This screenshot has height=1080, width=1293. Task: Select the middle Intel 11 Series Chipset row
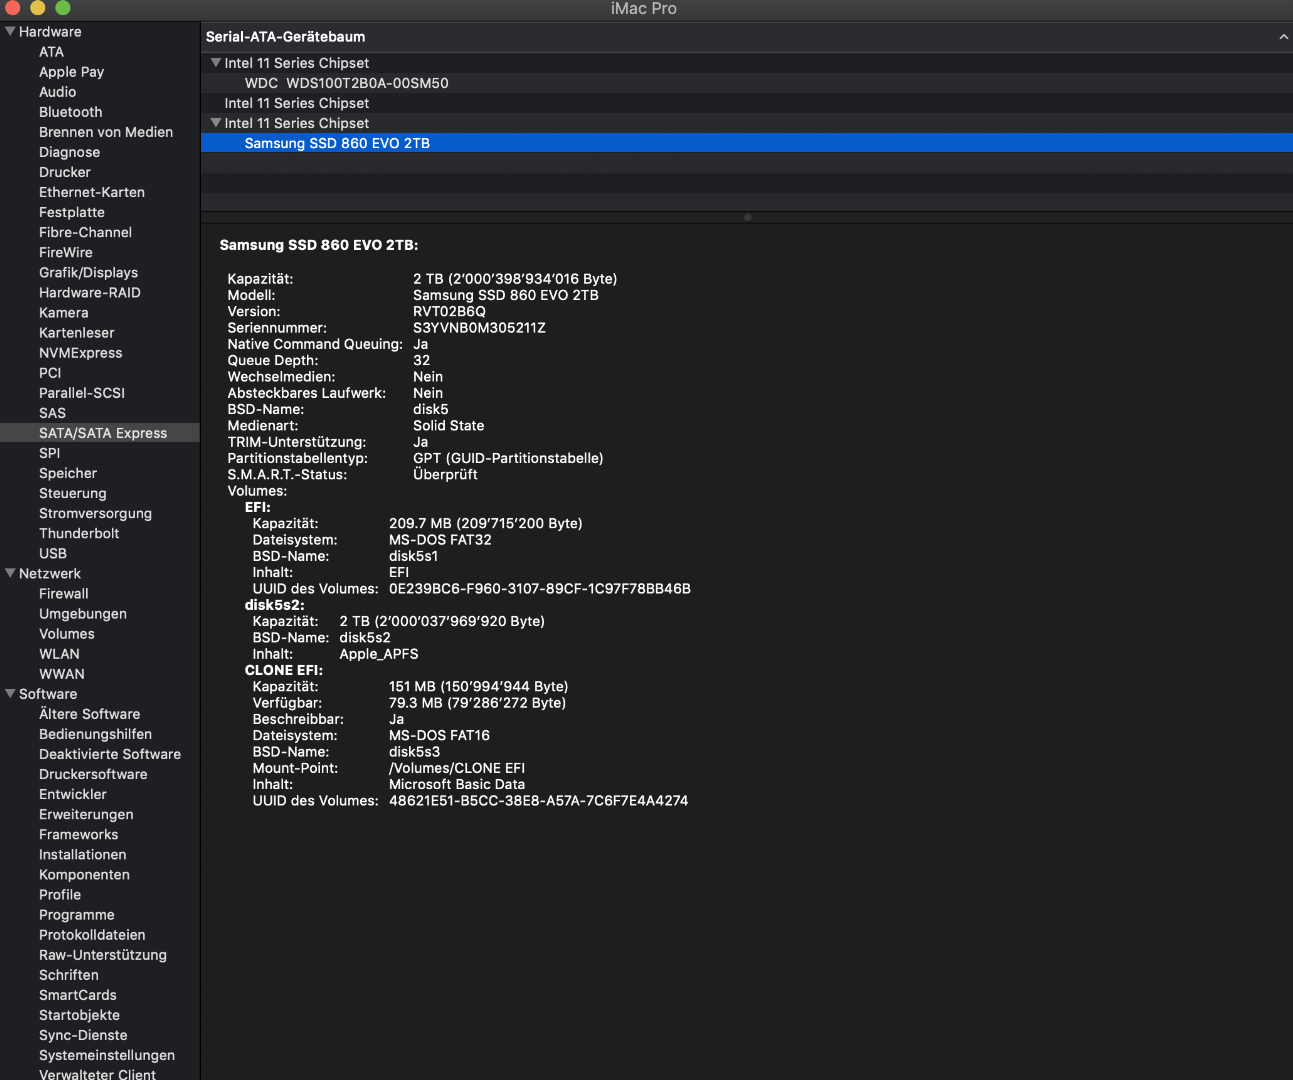[x=296, y=103]
